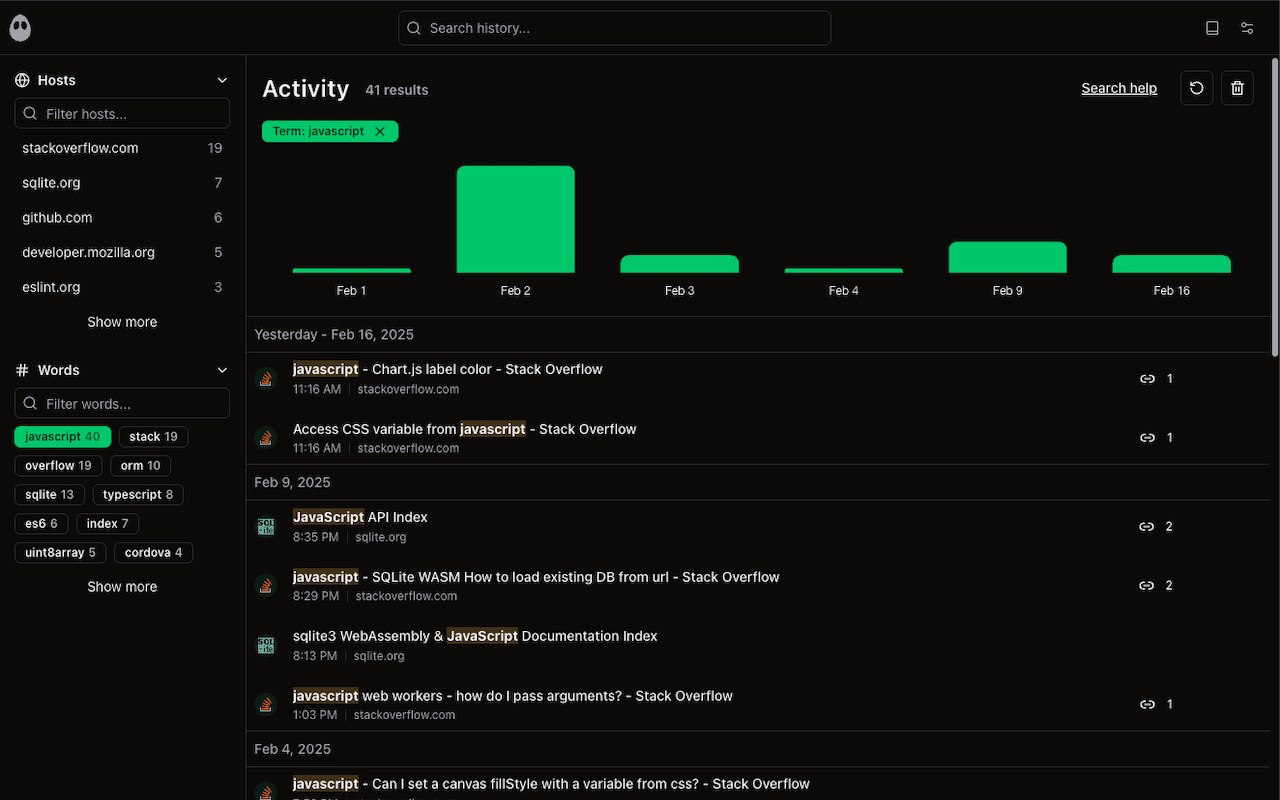Click the ghost app logo
The height and width of the screenshot is (800, 1280).
click(x=20, y=28)
